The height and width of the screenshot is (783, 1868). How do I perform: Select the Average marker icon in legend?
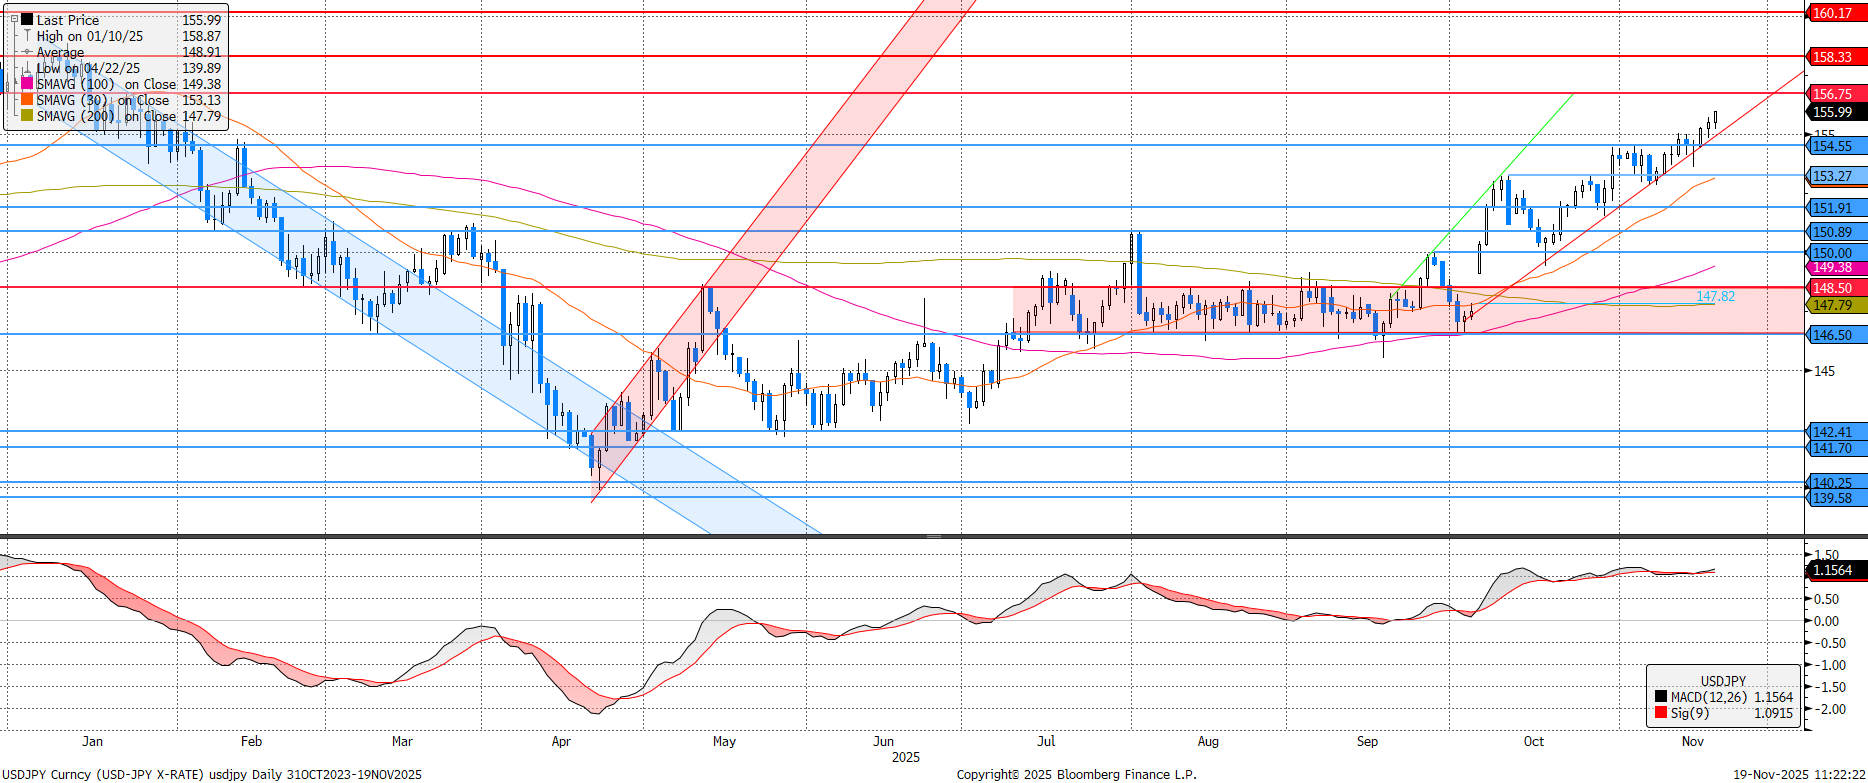(x=27, y=52)
